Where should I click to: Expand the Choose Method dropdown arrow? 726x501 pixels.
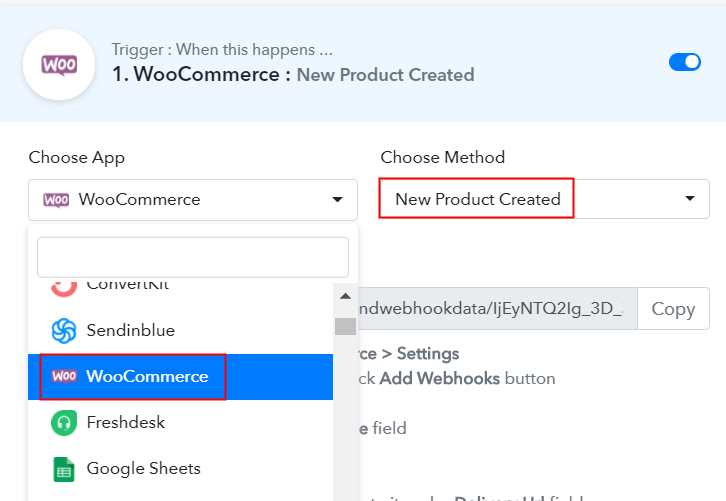689,199
